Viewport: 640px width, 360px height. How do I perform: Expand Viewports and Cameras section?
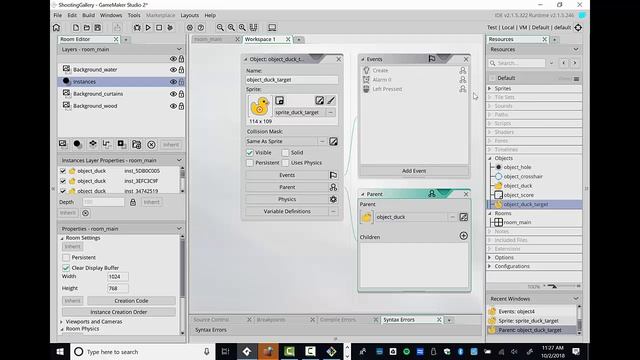coord(62,322)
